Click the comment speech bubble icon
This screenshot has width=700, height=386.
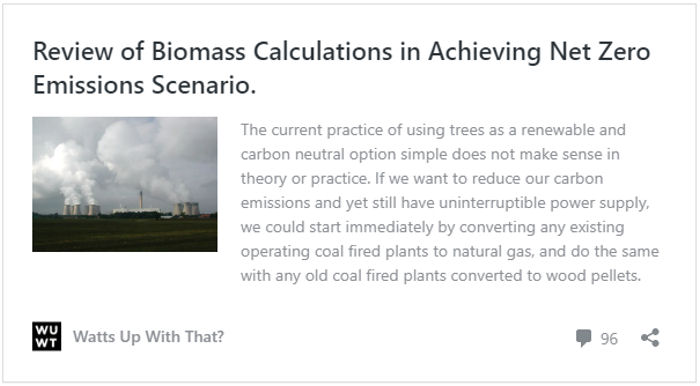click(583, 338)
